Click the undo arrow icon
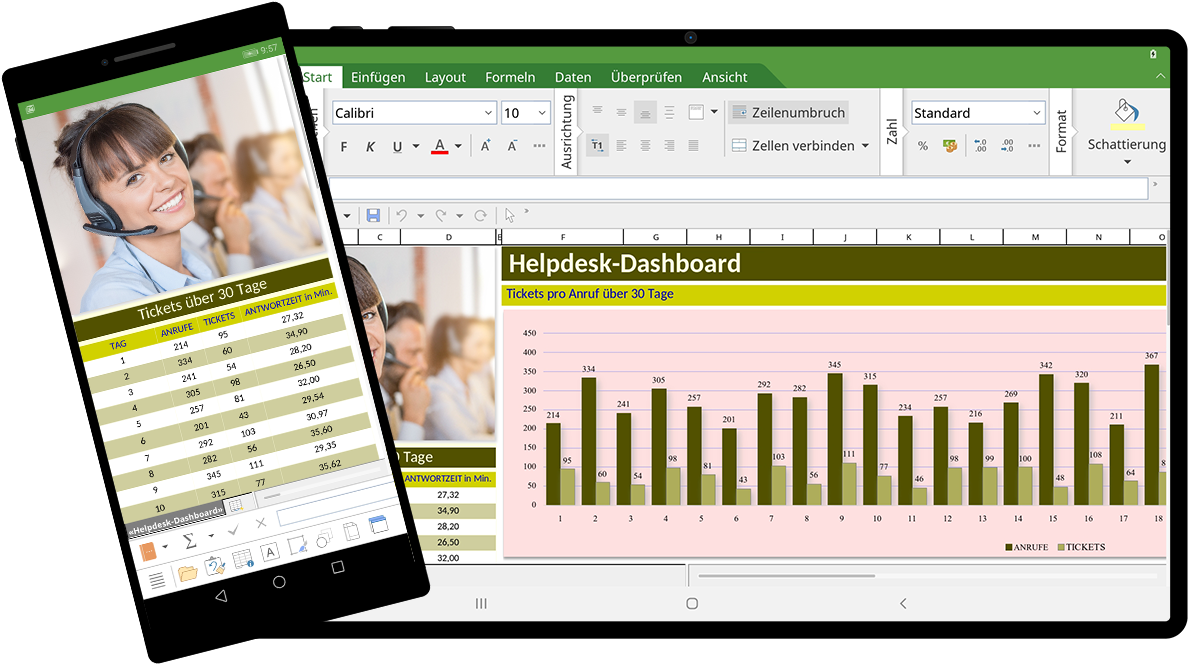 (402, 215)
